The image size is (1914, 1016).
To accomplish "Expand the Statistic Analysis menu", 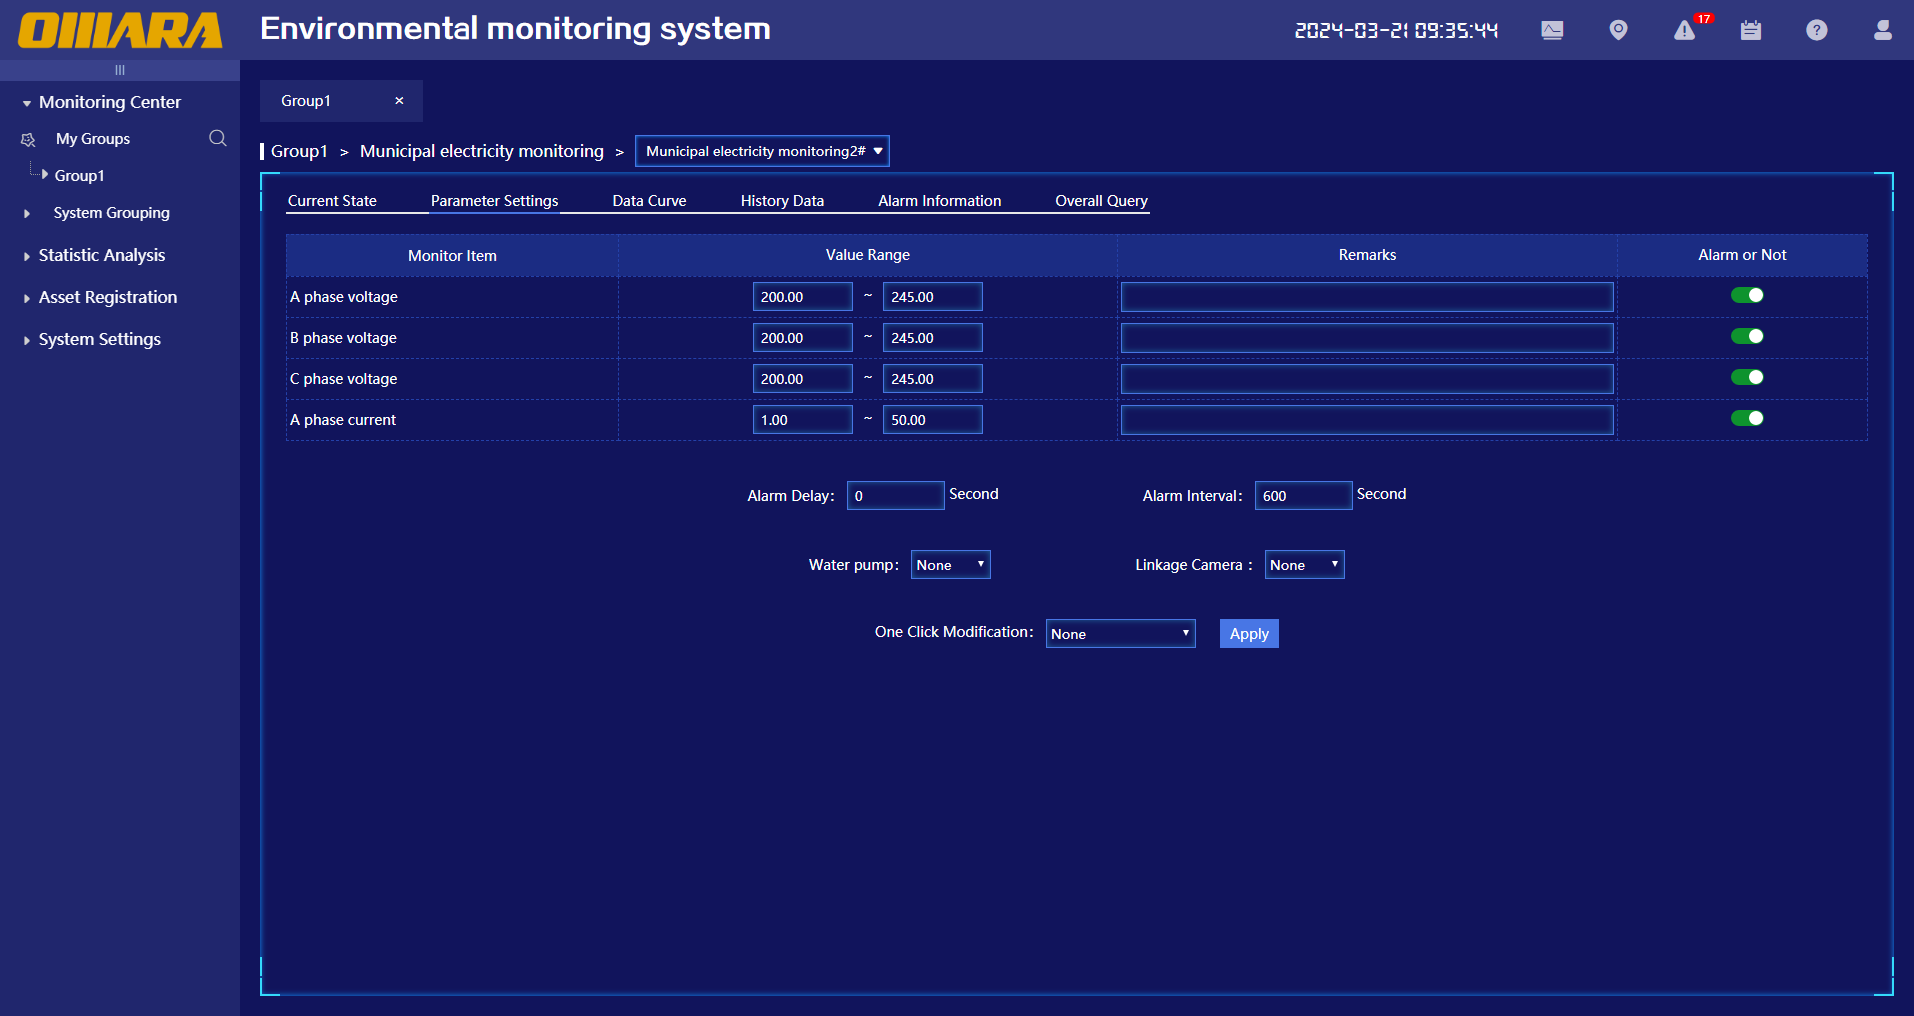I will pos(101,255).
